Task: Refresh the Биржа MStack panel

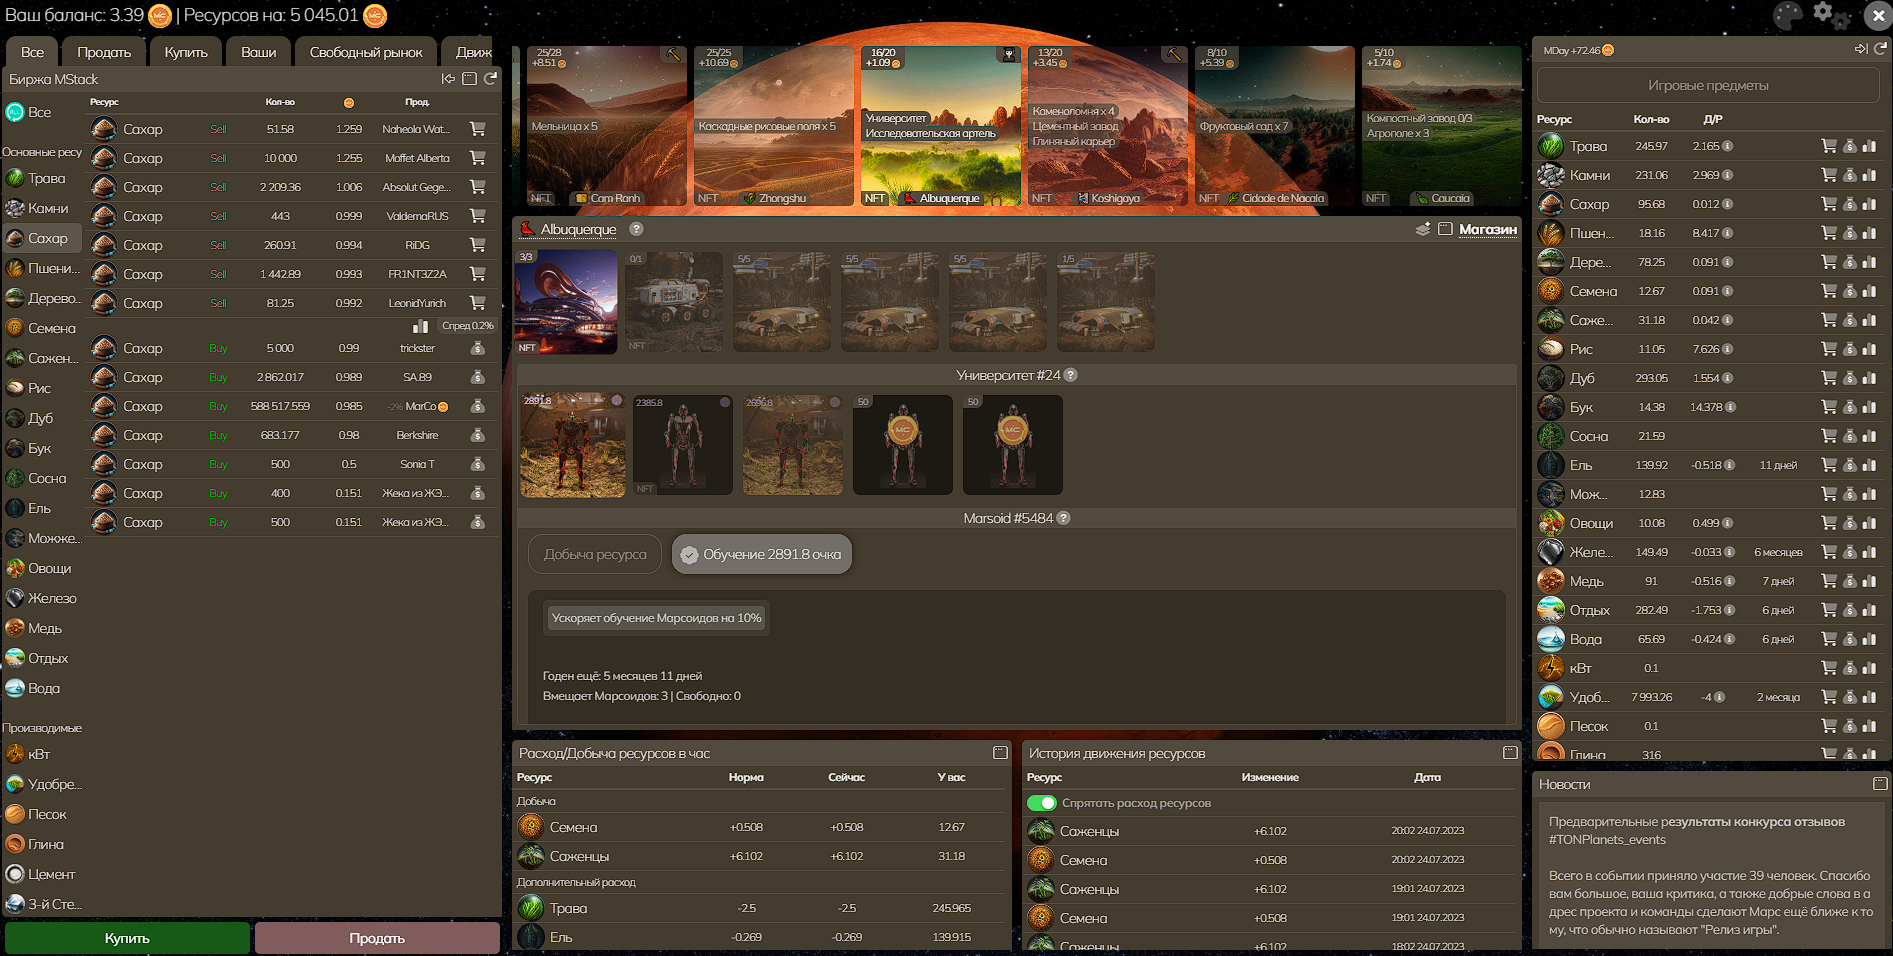Action: pos(490,79)
